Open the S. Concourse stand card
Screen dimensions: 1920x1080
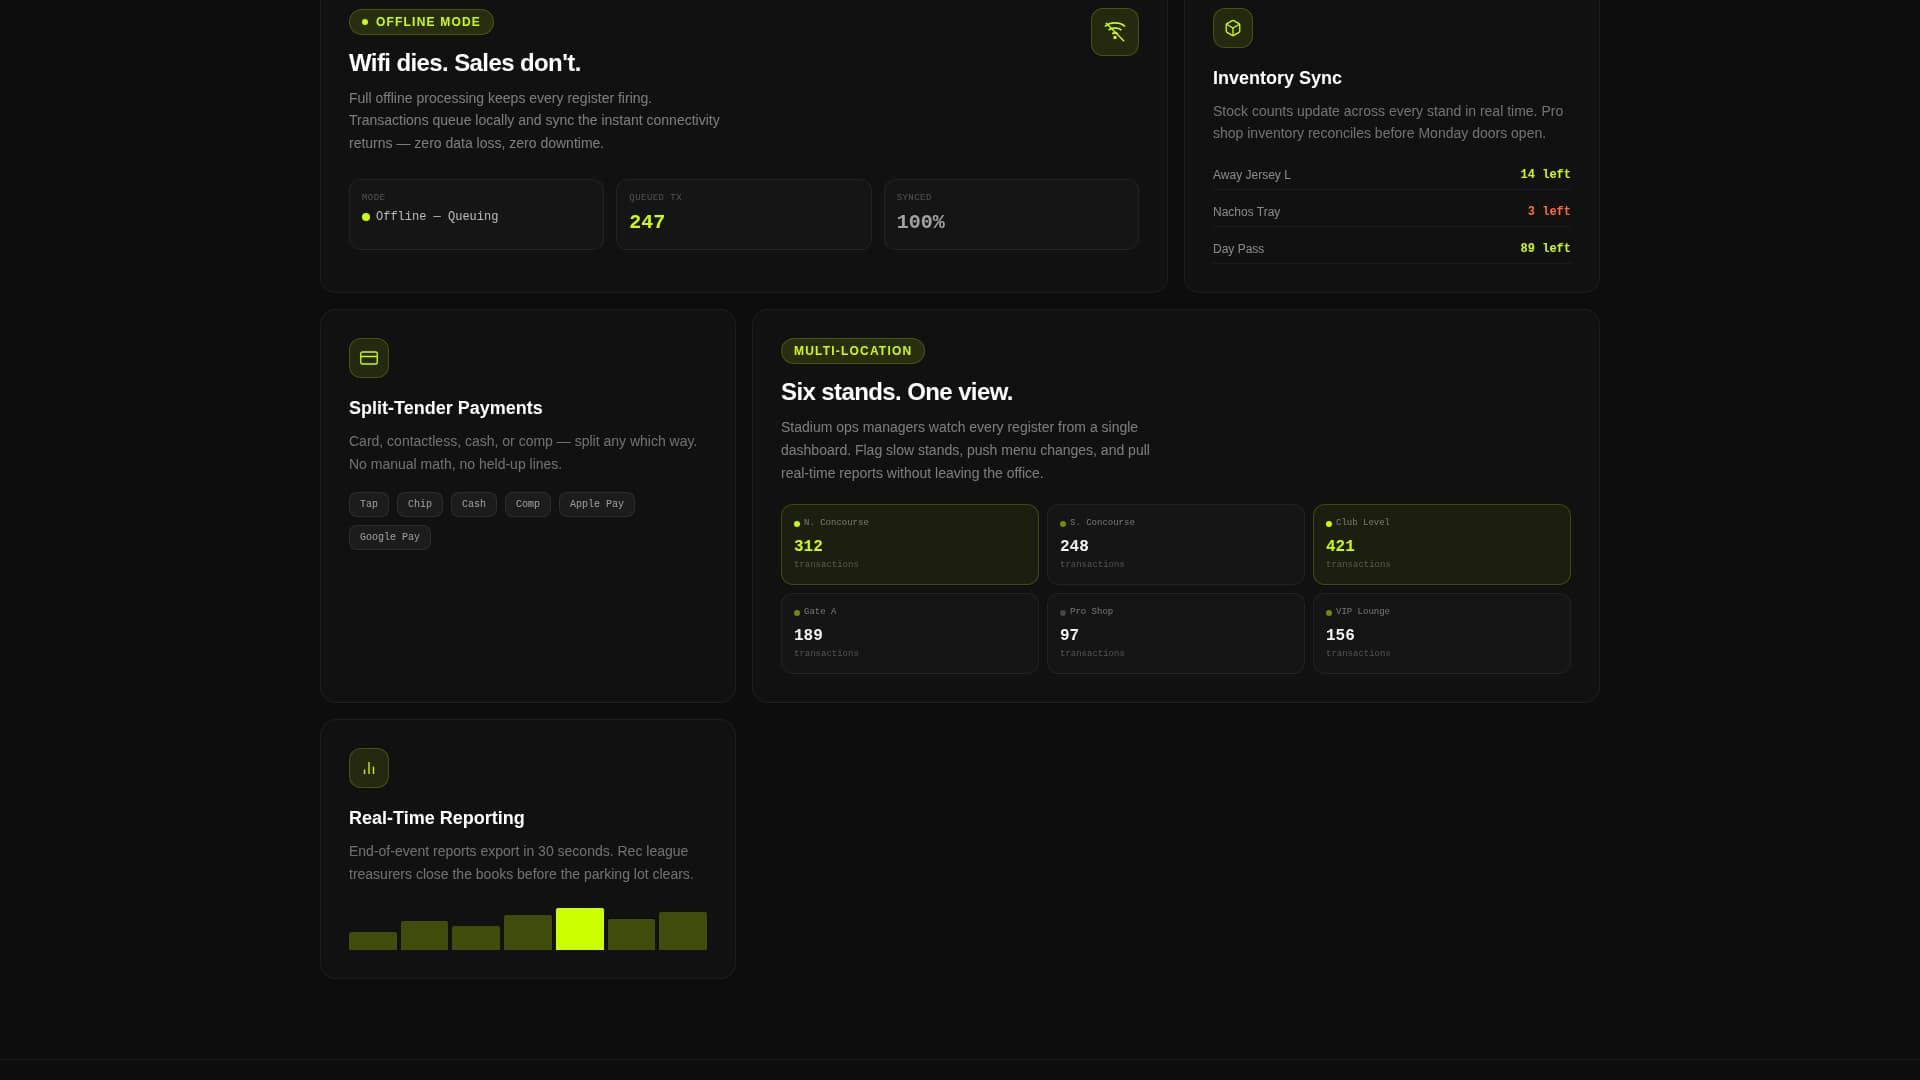[1176, 545]
